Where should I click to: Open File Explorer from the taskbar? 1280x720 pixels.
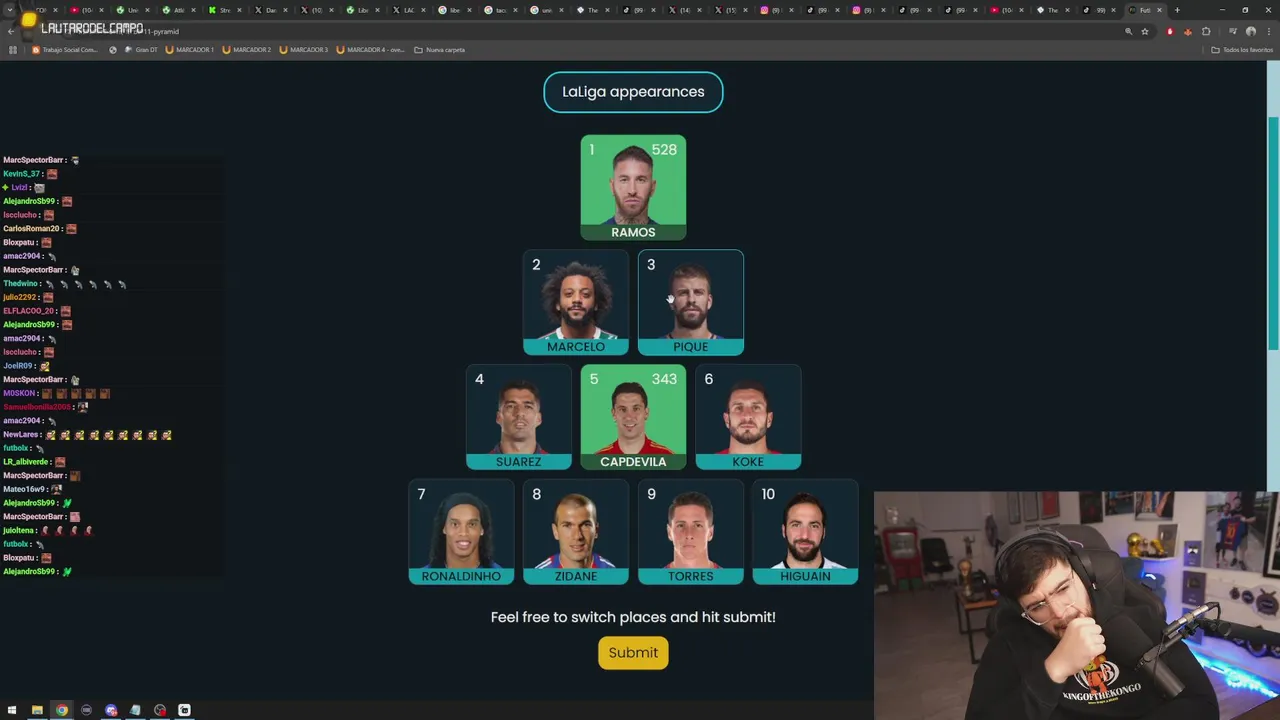pyautogui.click(x=37, y=710)
